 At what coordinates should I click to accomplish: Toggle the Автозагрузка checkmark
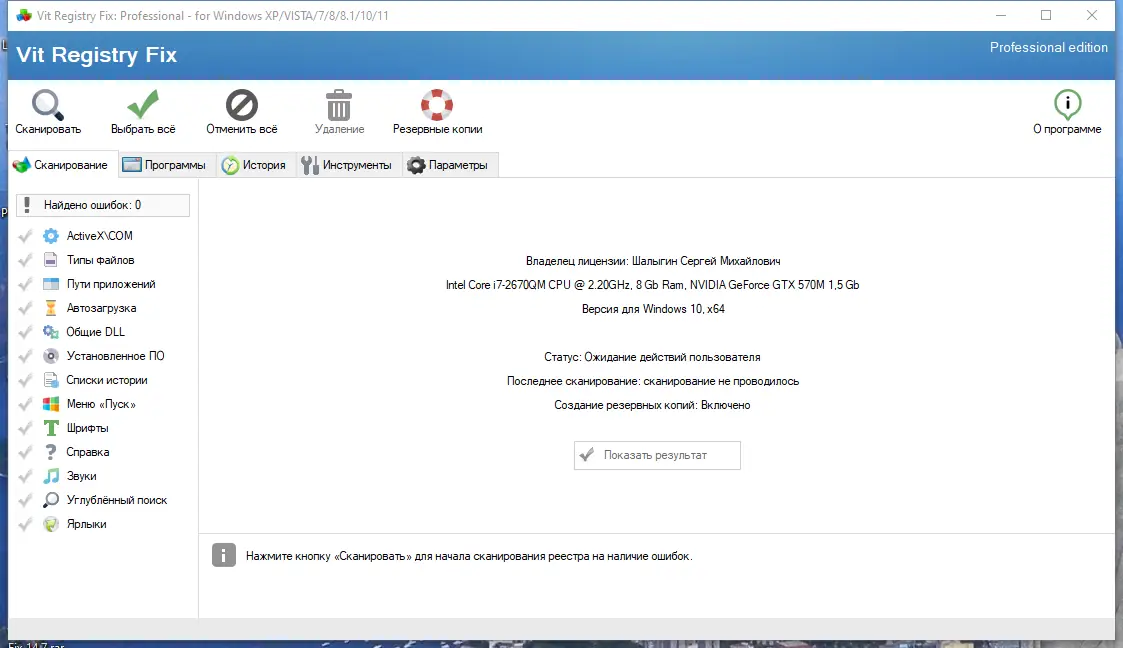click(25, 308)
